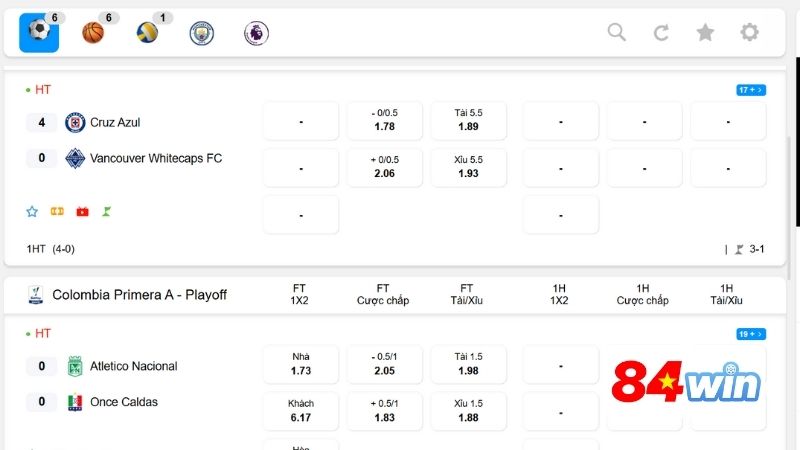Open the yellow scoreboard icon under Cruz Azul

click(57, 211)
